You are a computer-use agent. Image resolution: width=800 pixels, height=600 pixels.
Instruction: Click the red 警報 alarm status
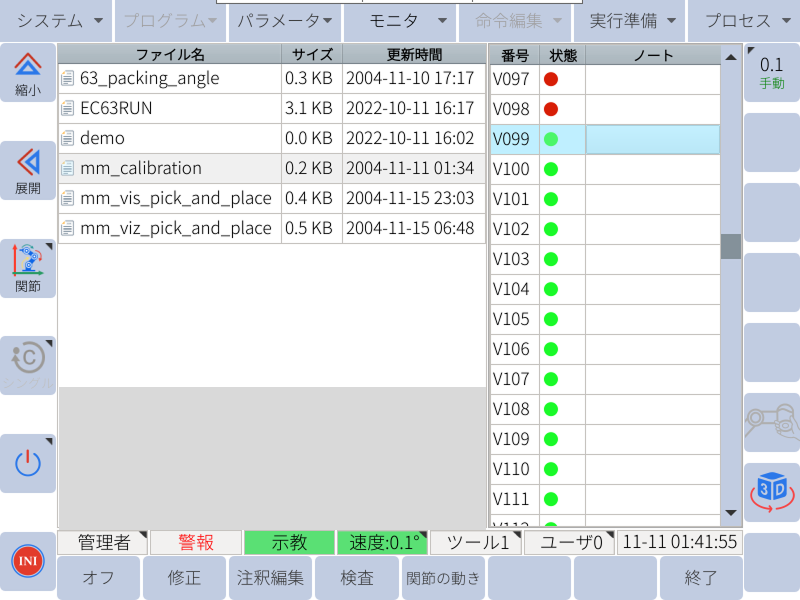pyautogui.click(x=196, y=542)
